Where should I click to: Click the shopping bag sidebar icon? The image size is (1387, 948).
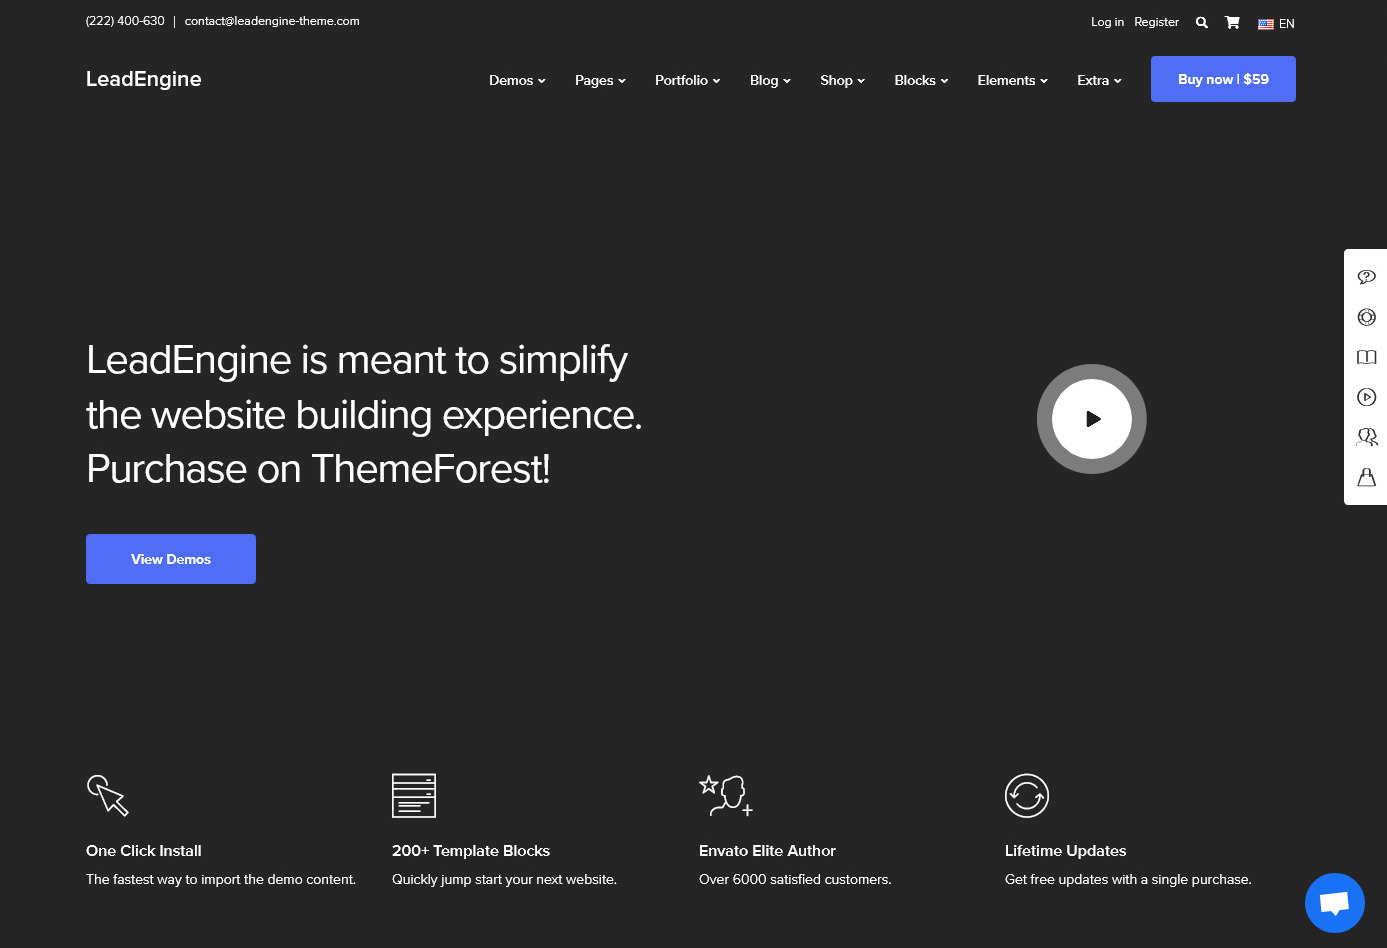pos(1366,478)
